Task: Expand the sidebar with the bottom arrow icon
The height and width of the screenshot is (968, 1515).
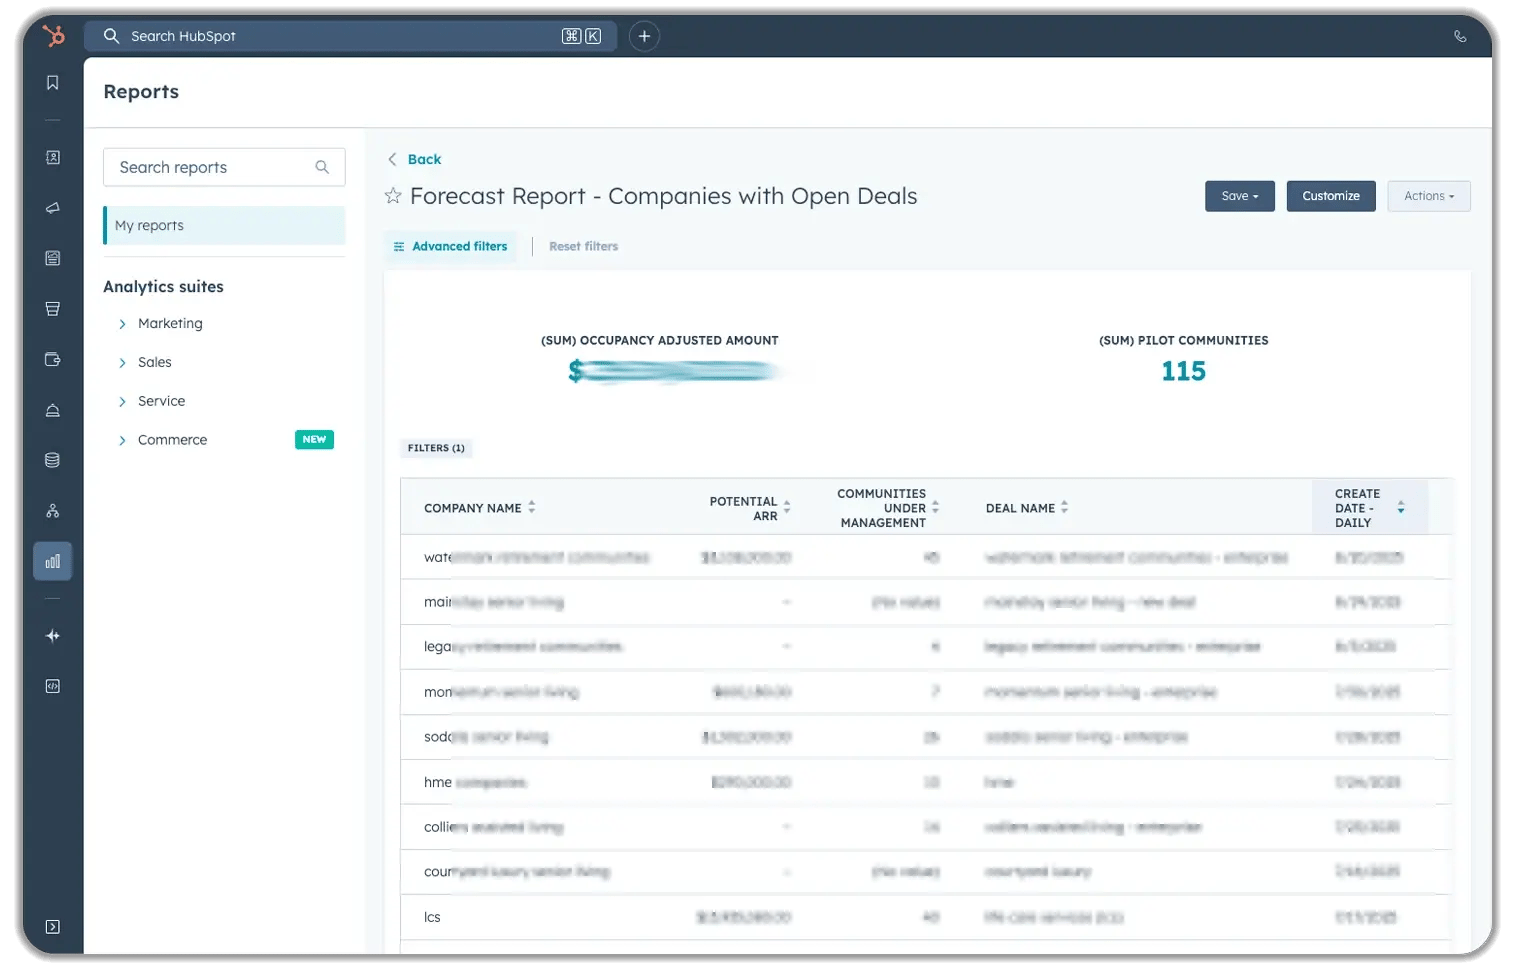Action: coord(52,926)
